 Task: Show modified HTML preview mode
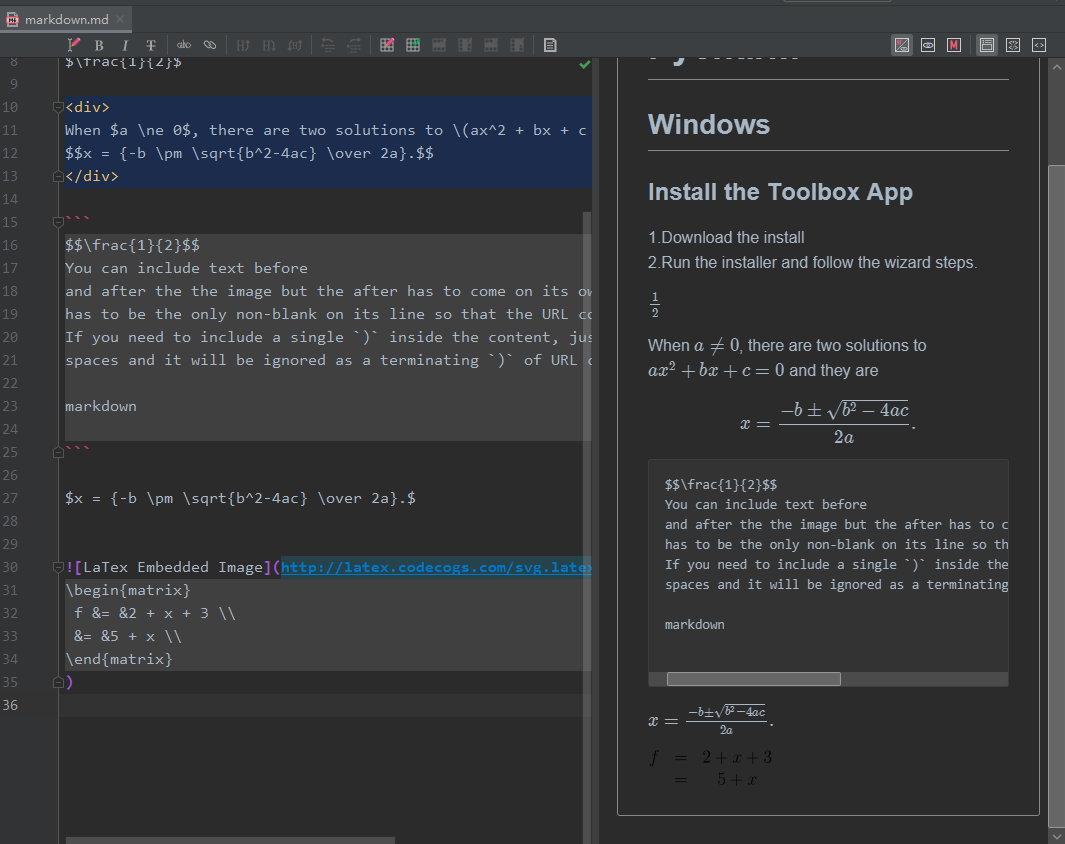coord(1013,45)
